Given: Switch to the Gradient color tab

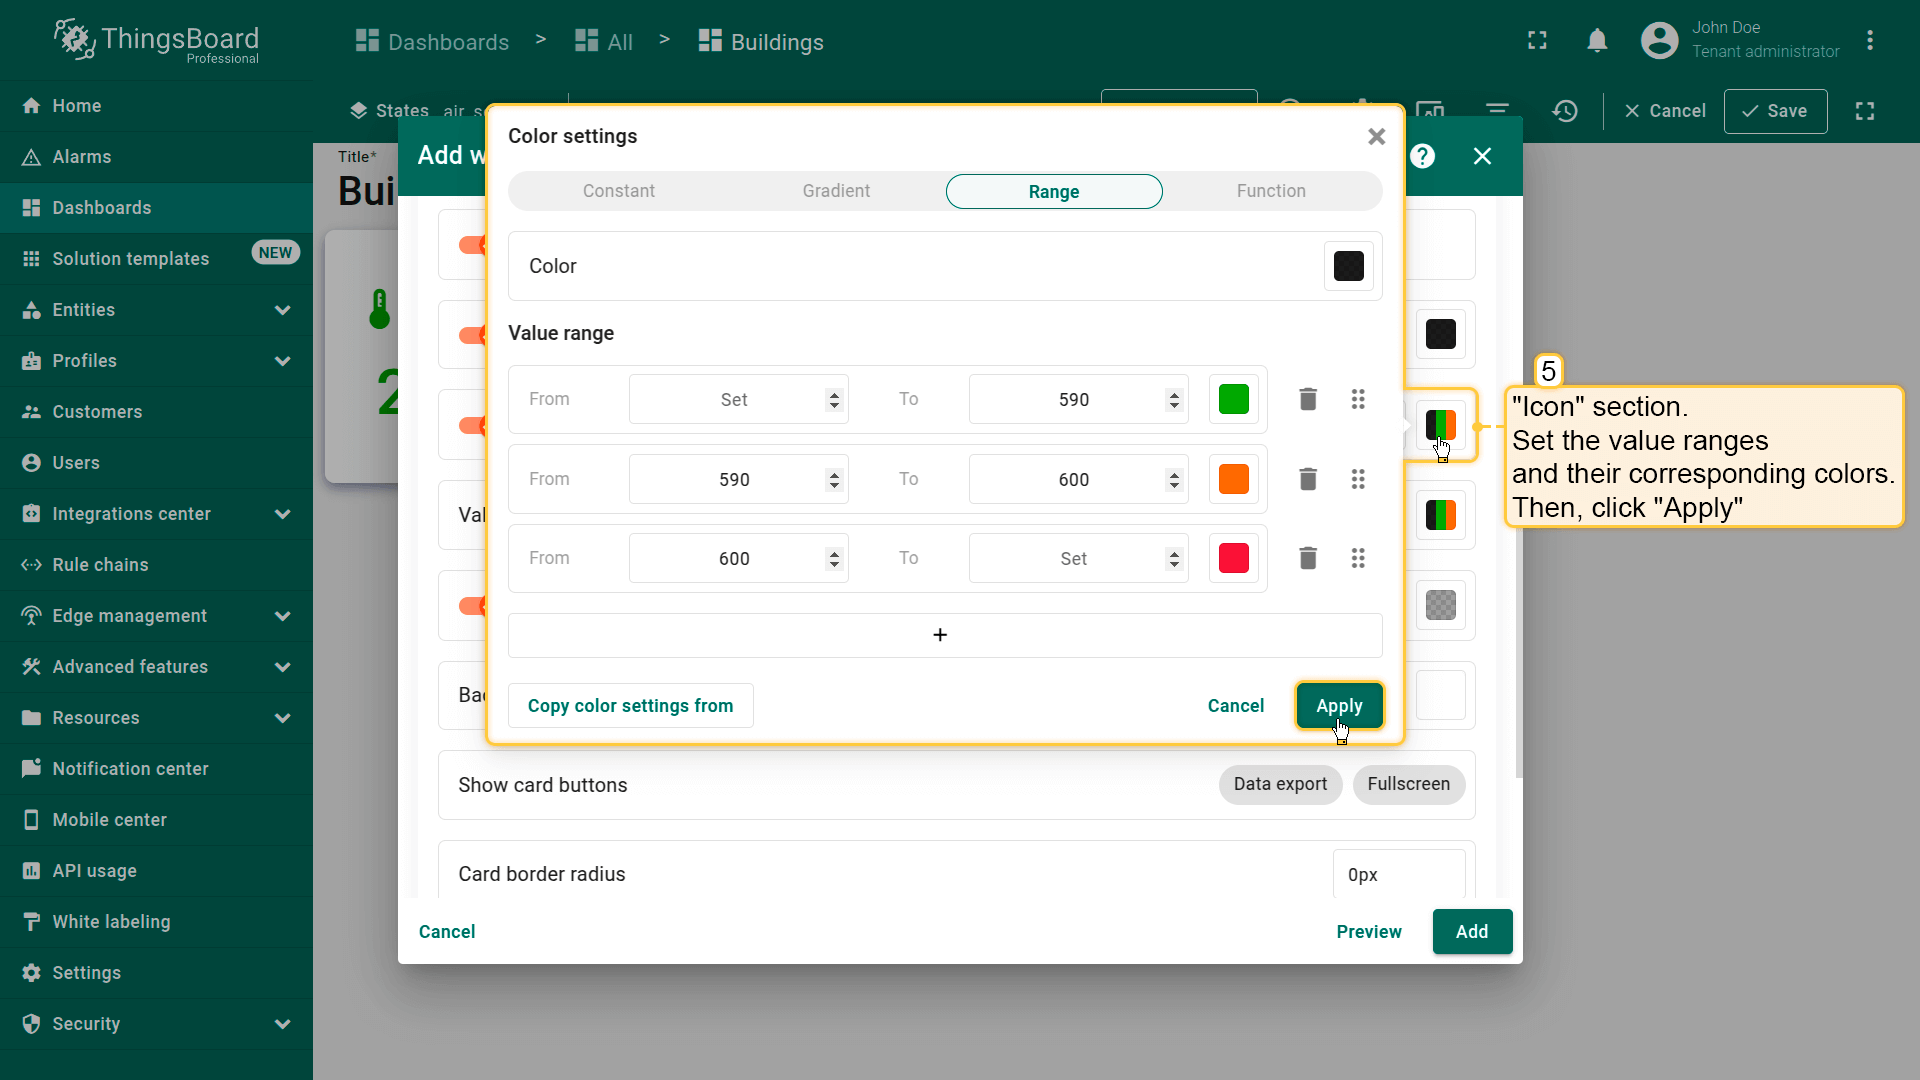Looking at the screenshot, I should 836,191.
